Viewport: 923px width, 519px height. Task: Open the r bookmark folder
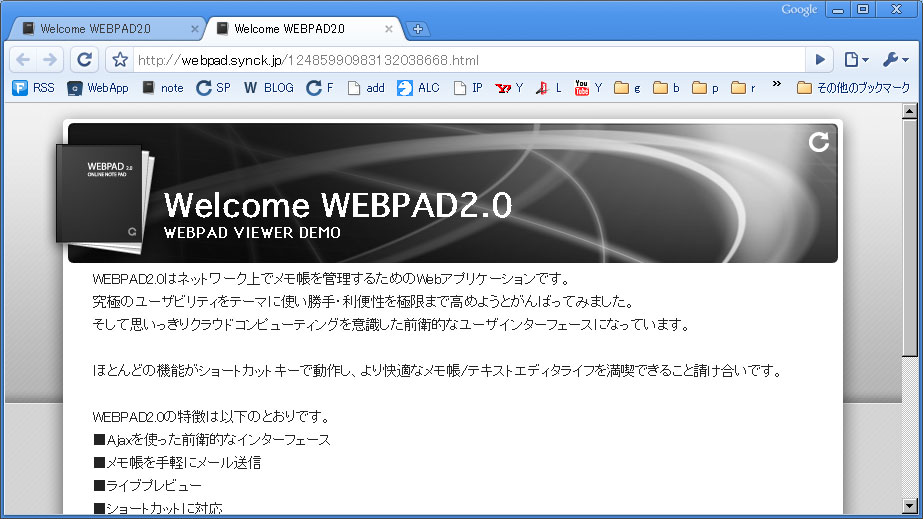[x=743, y=88]
